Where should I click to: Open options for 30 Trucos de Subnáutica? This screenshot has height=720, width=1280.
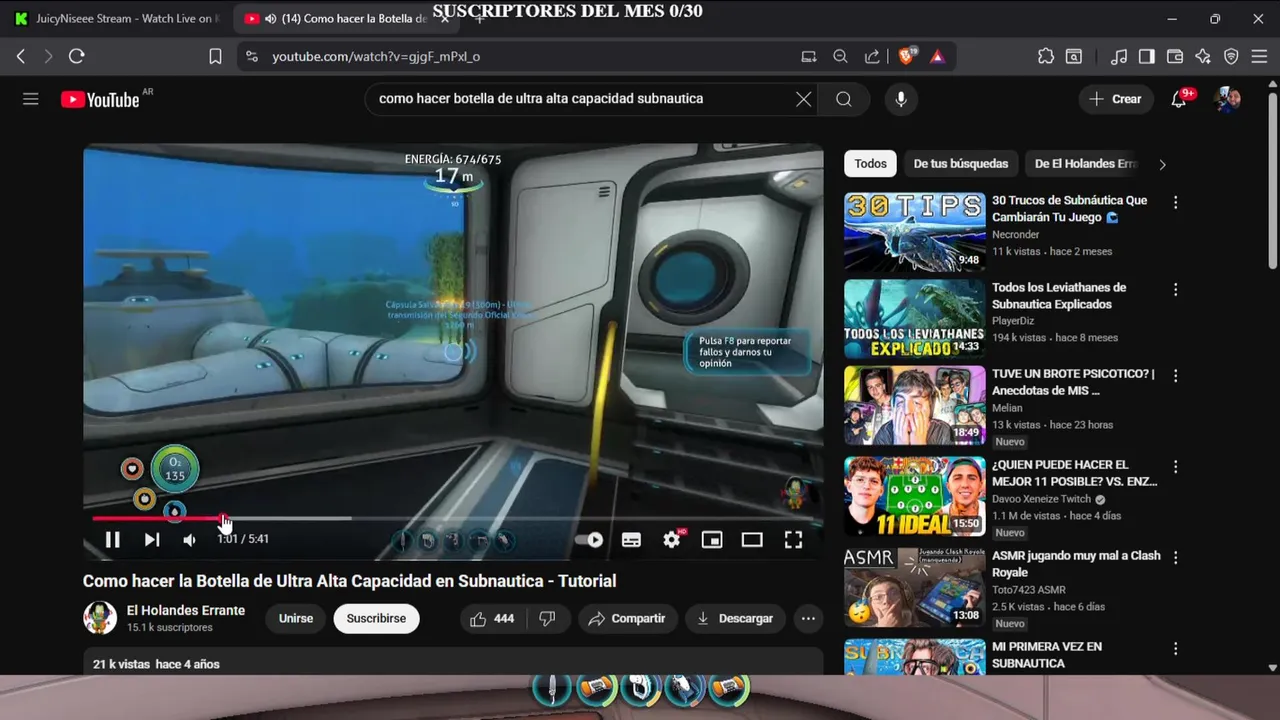[1176, 203]
